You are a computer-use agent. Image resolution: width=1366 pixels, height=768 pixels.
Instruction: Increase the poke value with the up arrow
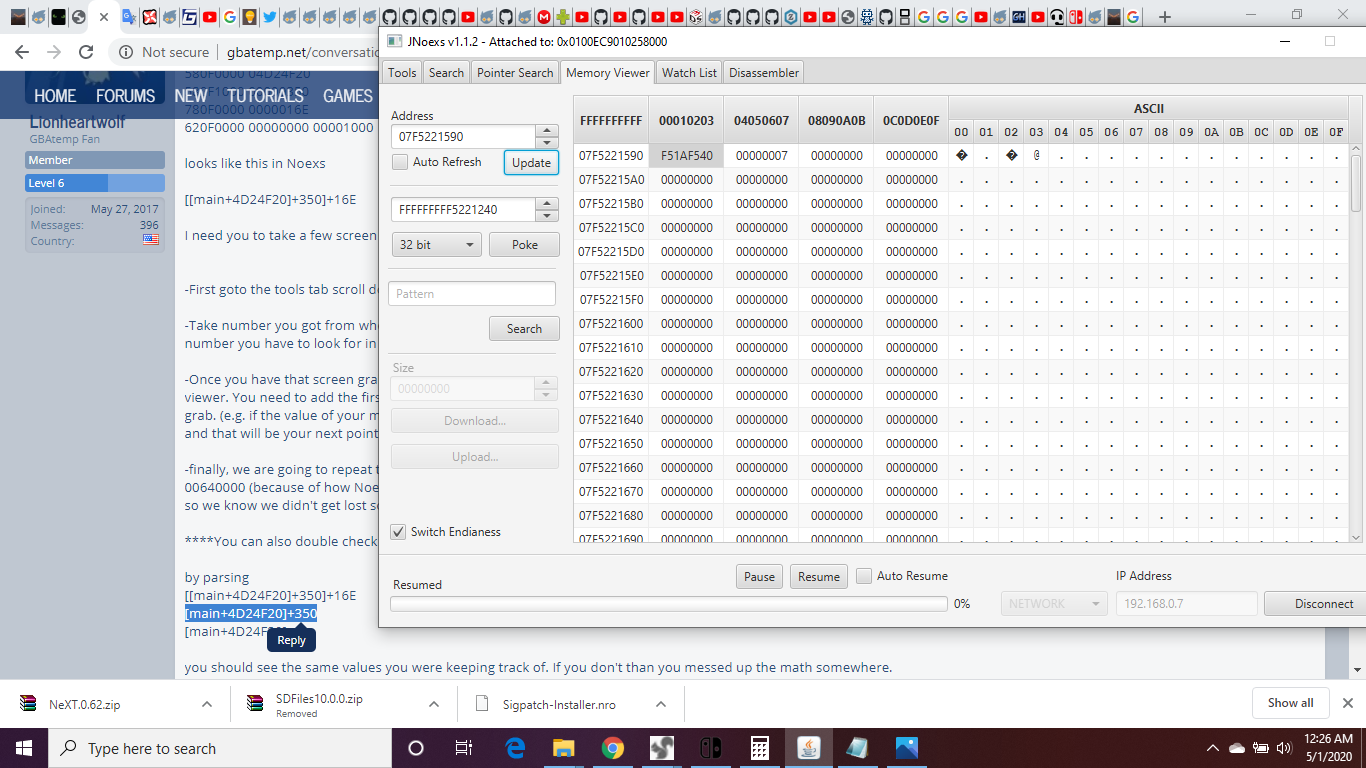coord(547,203)
